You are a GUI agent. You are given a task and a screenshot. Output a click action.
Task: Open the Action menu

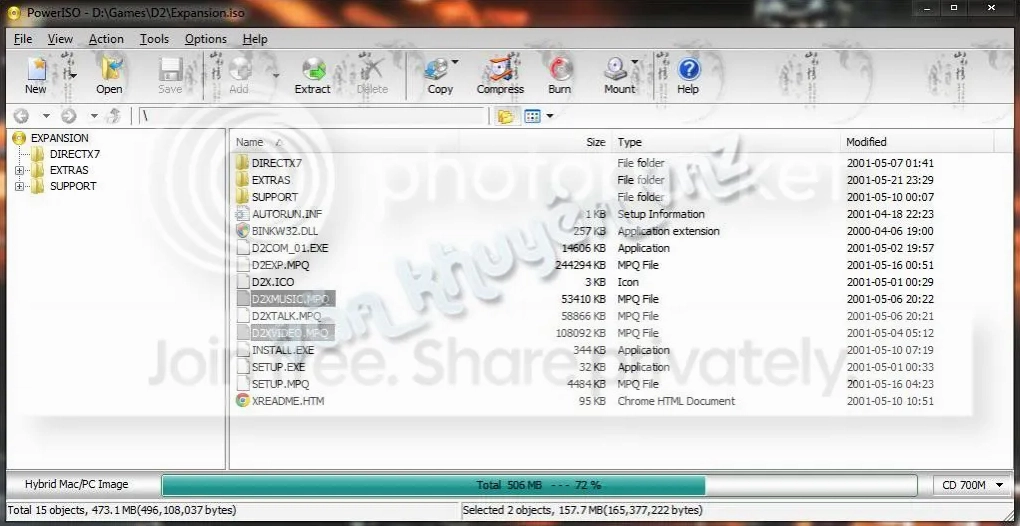[x=106, y=39]
